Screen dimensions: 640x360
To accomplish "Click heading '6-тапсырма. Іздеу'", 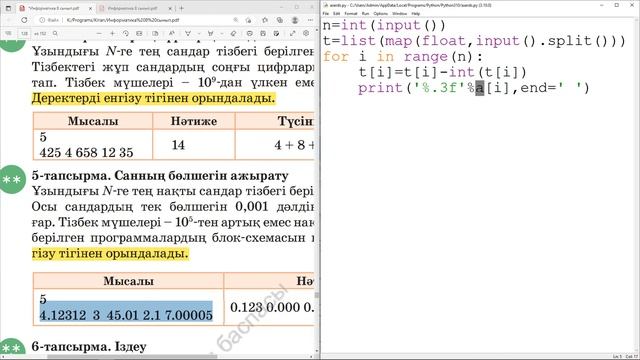I will (89, 347).
